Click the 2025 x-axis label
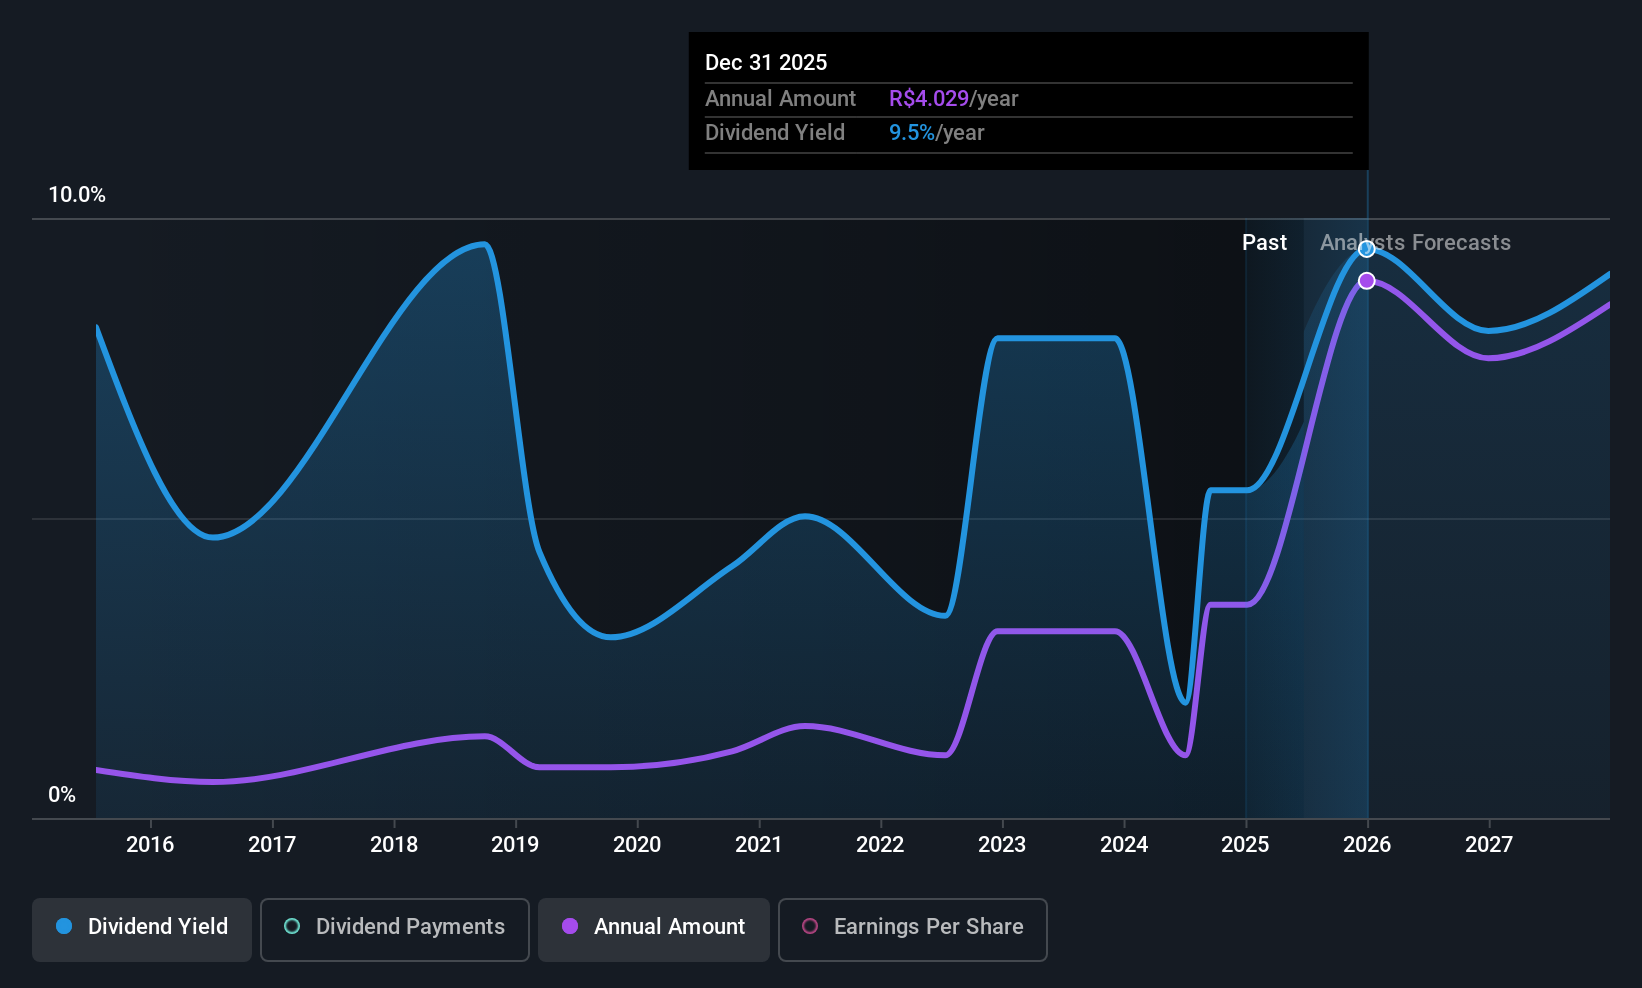Screen dimensions: 1642x988 point(1245,844)
